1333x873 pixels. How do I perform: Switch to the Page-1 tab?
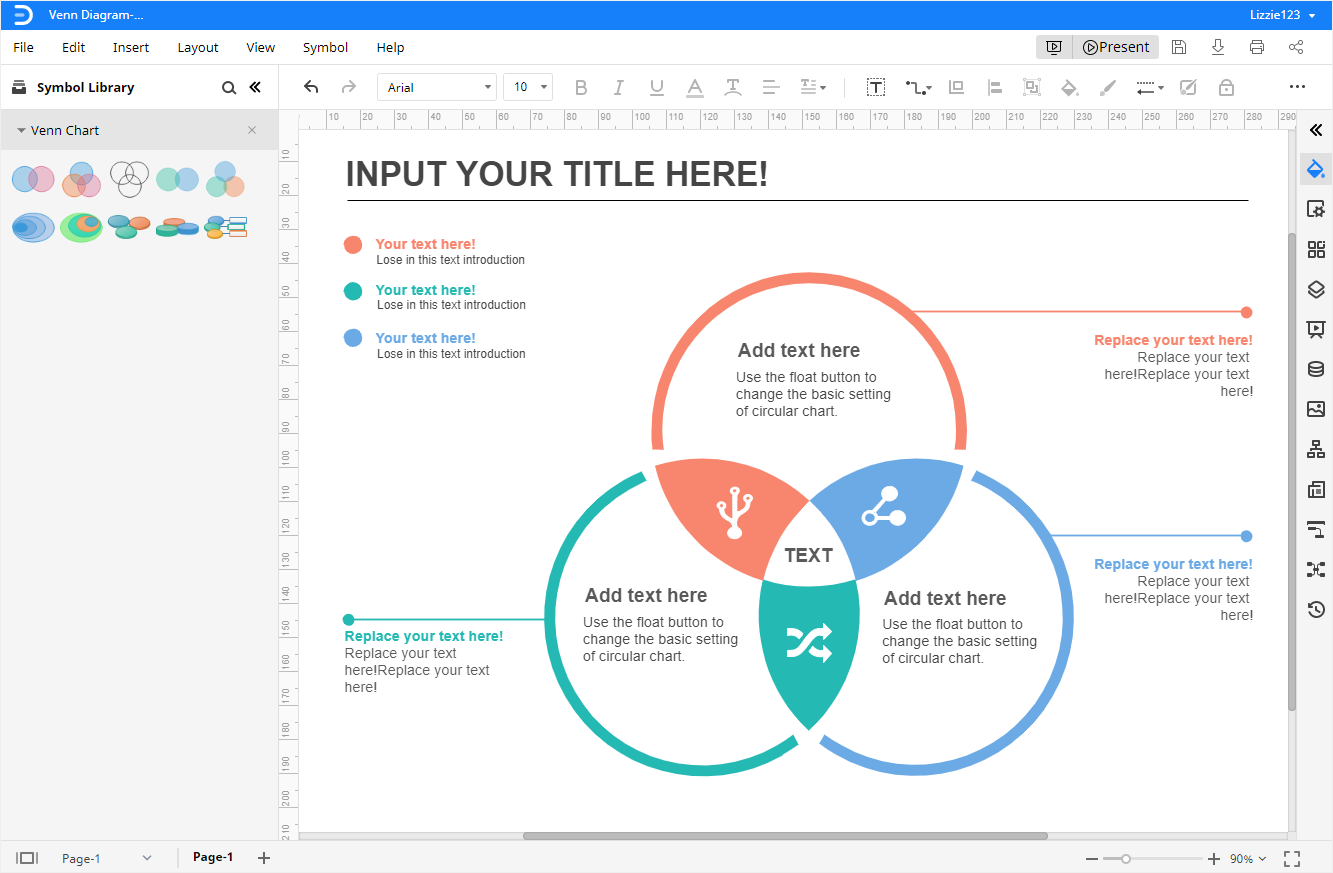click(212, 857)
